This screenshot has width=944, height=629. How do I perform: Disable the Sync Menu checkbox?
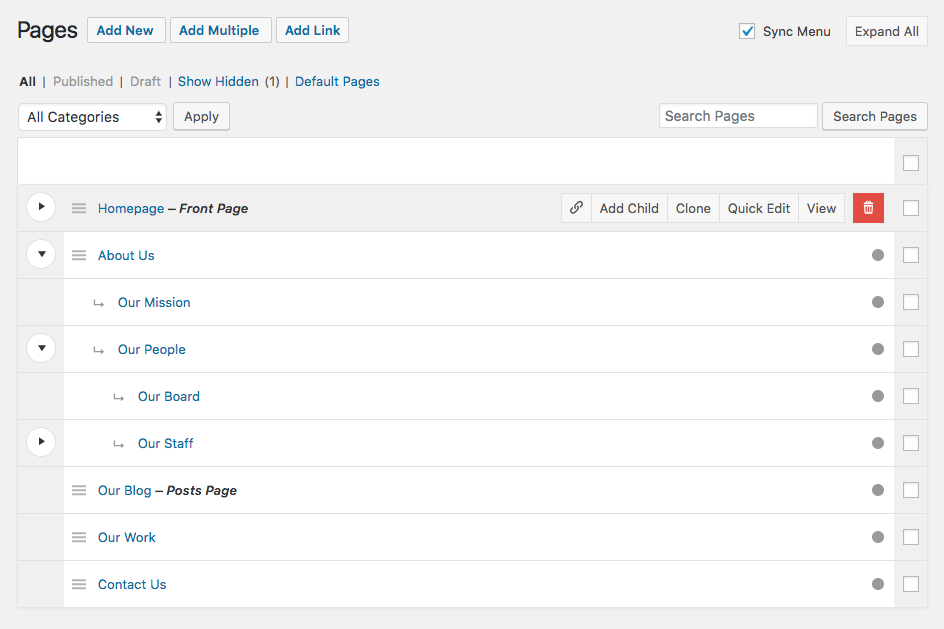tap(747, 31)
